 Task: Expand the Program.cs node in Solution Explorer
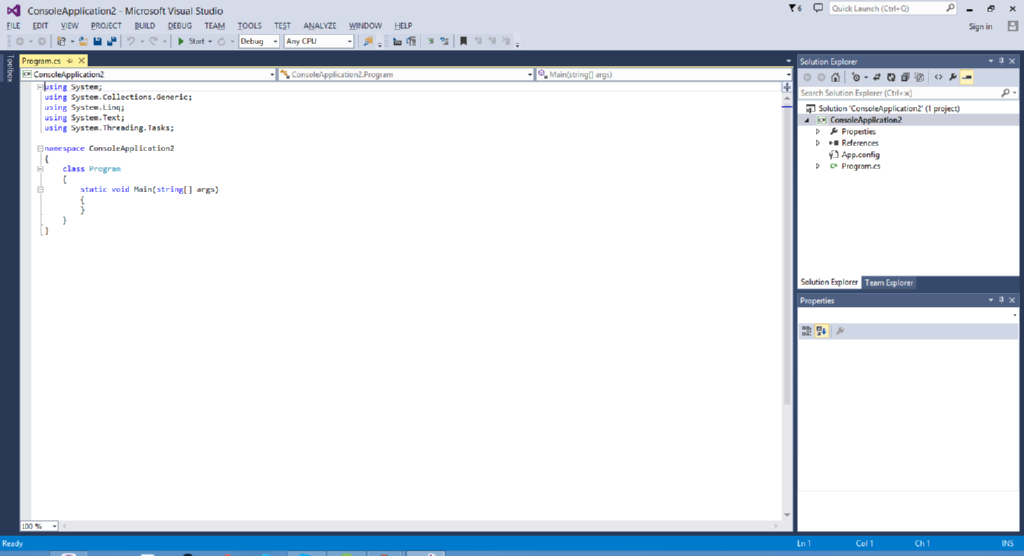[818, 167]
